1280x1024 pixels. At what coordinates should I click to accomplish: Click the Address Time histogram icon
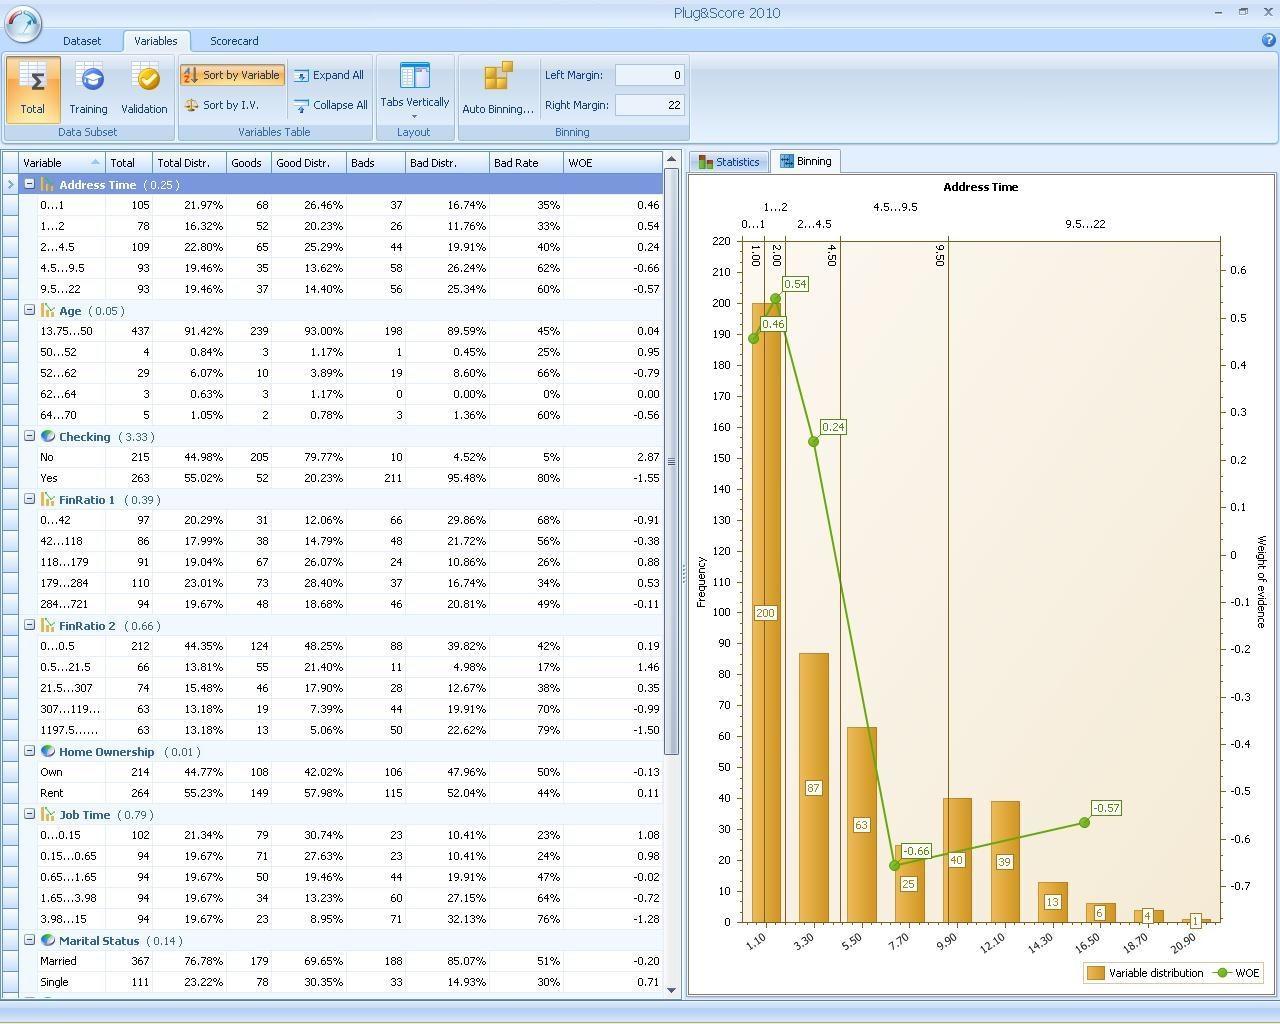pyautogui.click(x=47, y=184)
